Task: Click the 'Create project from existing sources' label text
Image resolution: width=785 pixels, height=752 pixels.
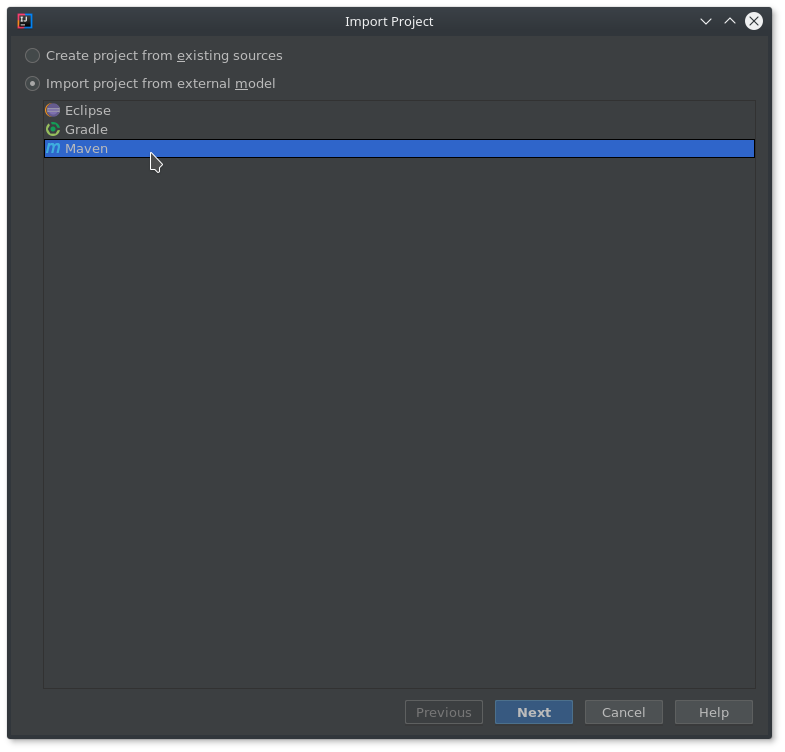Action: (164, 55)
